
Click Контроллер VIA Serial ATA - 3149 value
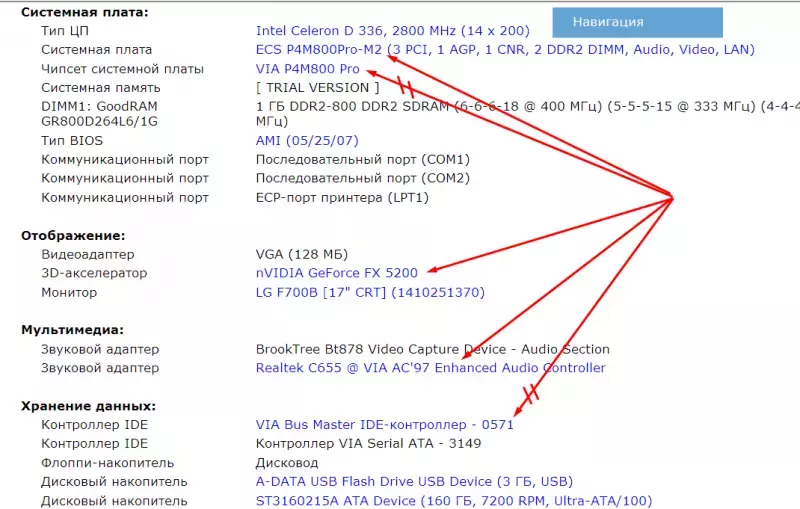(x=368, y=443)
